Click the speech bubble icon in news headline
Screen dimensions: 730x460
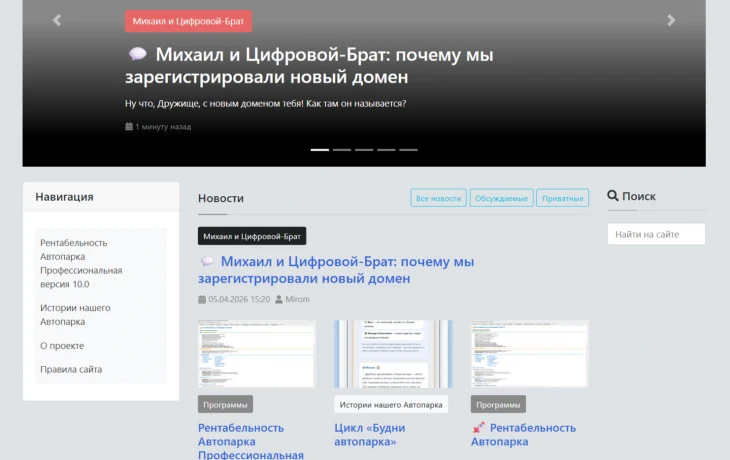coord(207,261)
